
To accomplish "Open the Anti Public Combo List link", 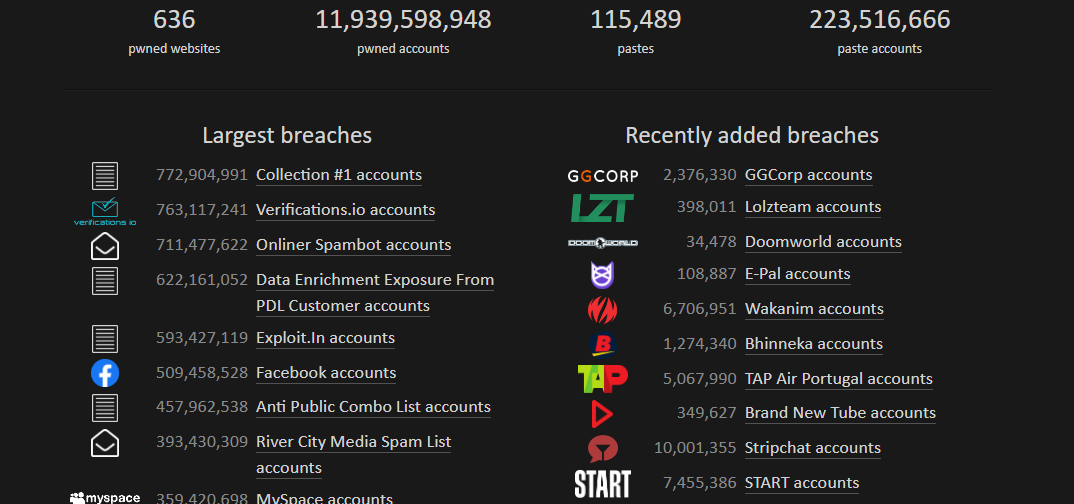I will pyautogui.click(x=373, y=407).
